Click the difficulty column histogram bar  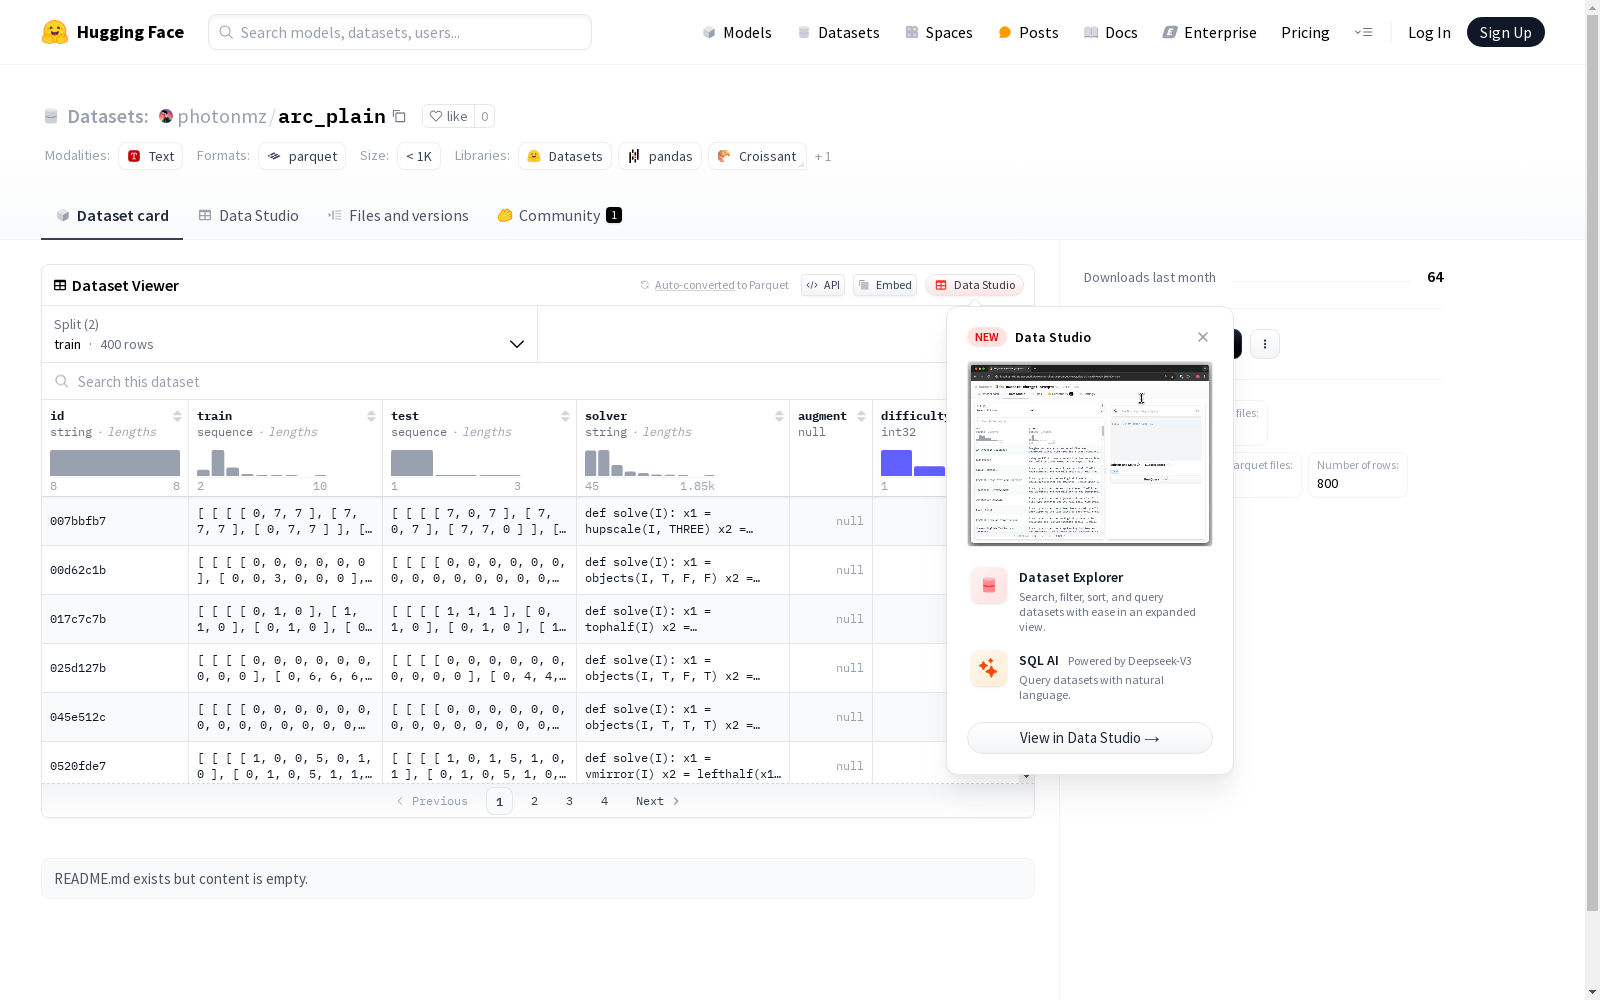pos(896,463)
